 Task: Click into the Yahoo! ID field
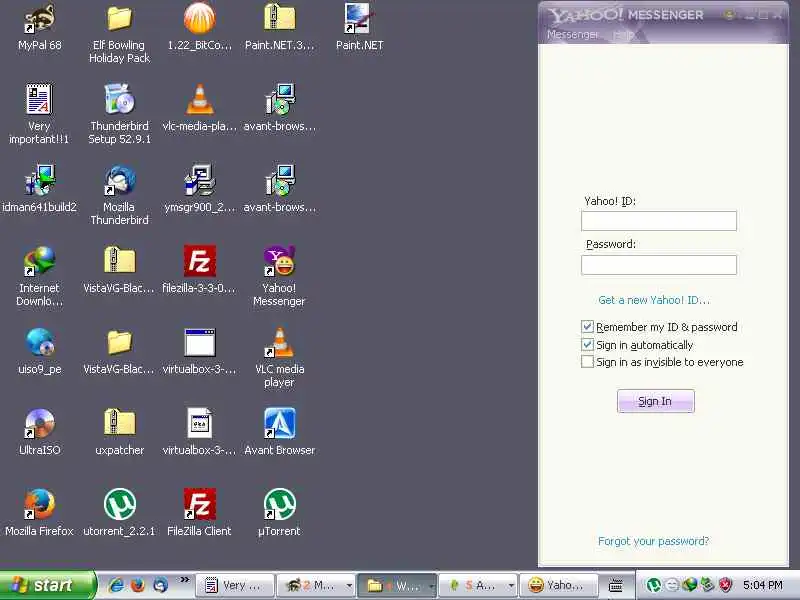(659, 221)
